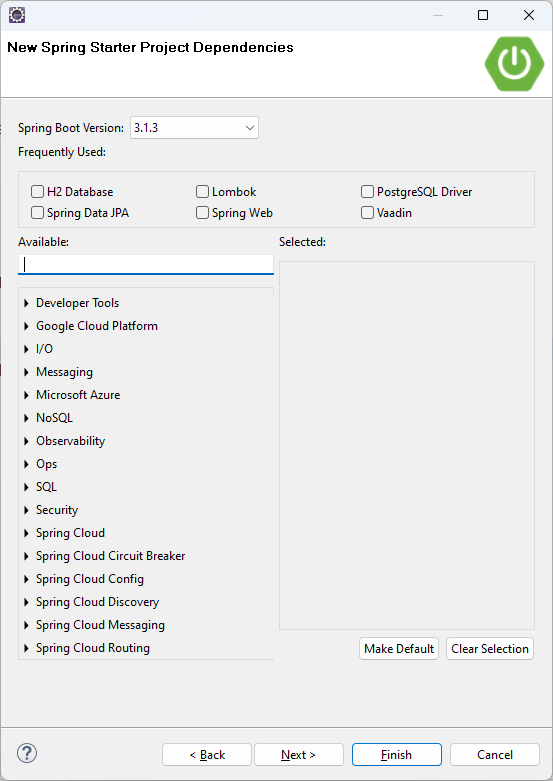Select the Google Cloud Platform label
This screenshot has height=781, width=553.
(97, 326)
